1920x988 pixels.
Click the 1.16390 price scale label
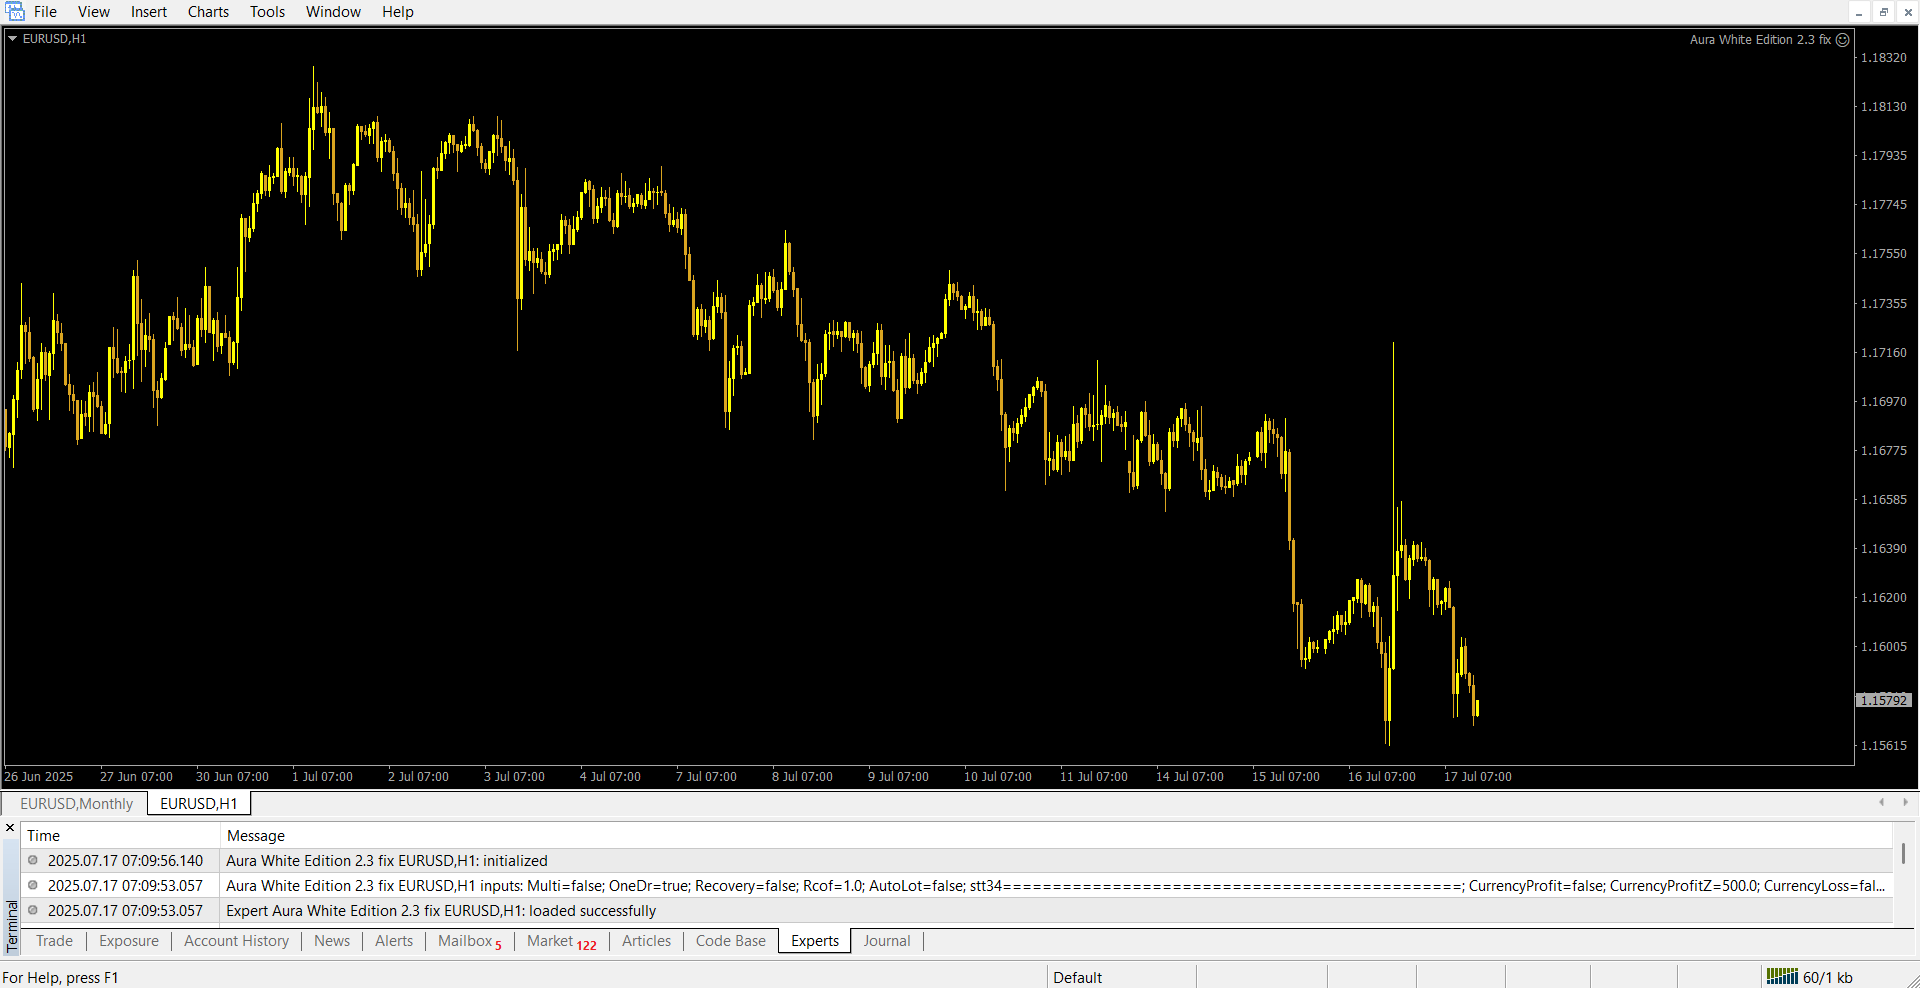(1884, 548)
